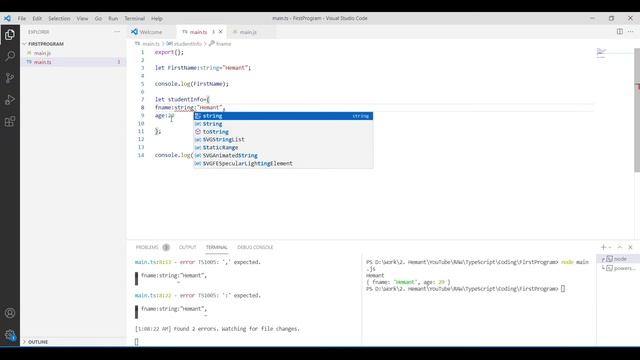This screenshot has height=360, width=640.
Task: Collapse the FIRSTPROGRAM folder
Action: (46, 44)
